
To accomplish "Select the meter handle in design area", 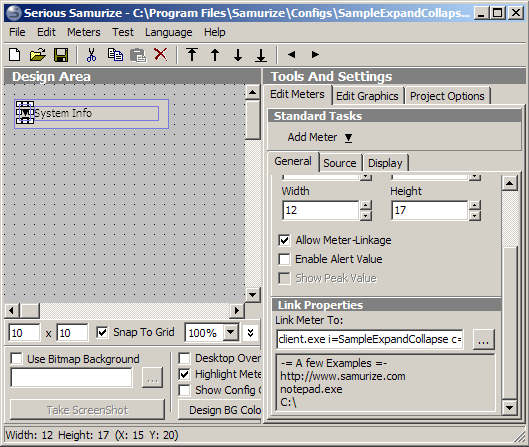I will click(x=25, y=113).
